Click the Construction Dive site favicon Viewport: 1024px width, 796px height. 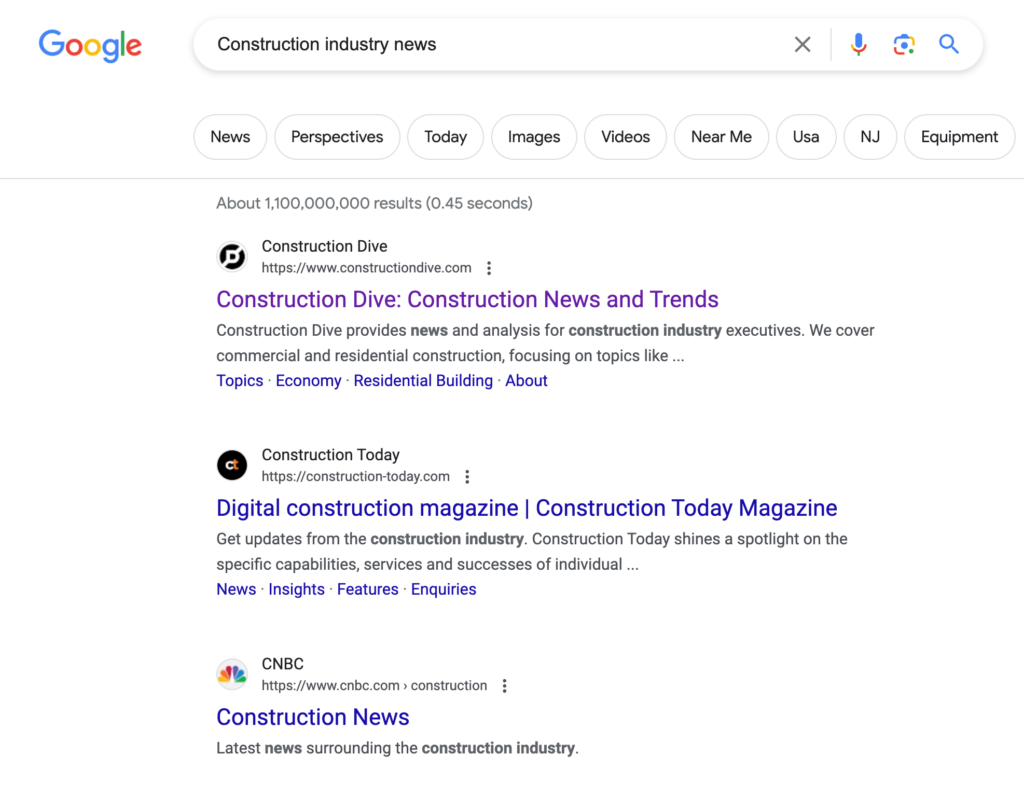coord(232,256)
